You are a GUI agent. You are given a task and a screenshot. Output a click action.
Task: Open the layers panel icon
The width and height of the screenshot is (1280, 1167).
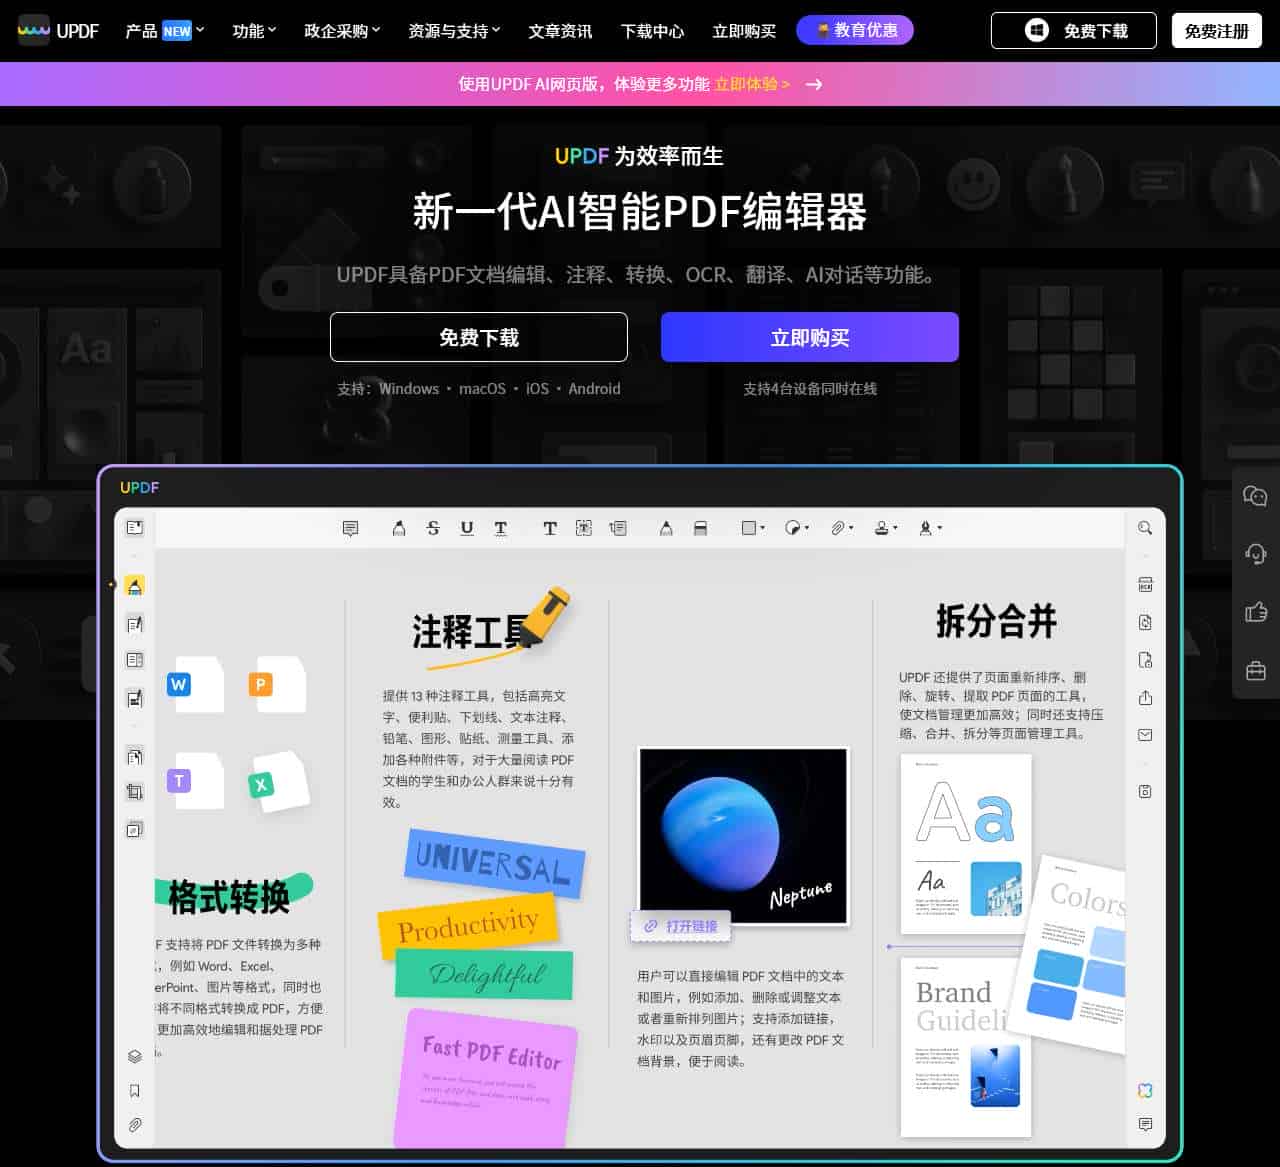135,1056
